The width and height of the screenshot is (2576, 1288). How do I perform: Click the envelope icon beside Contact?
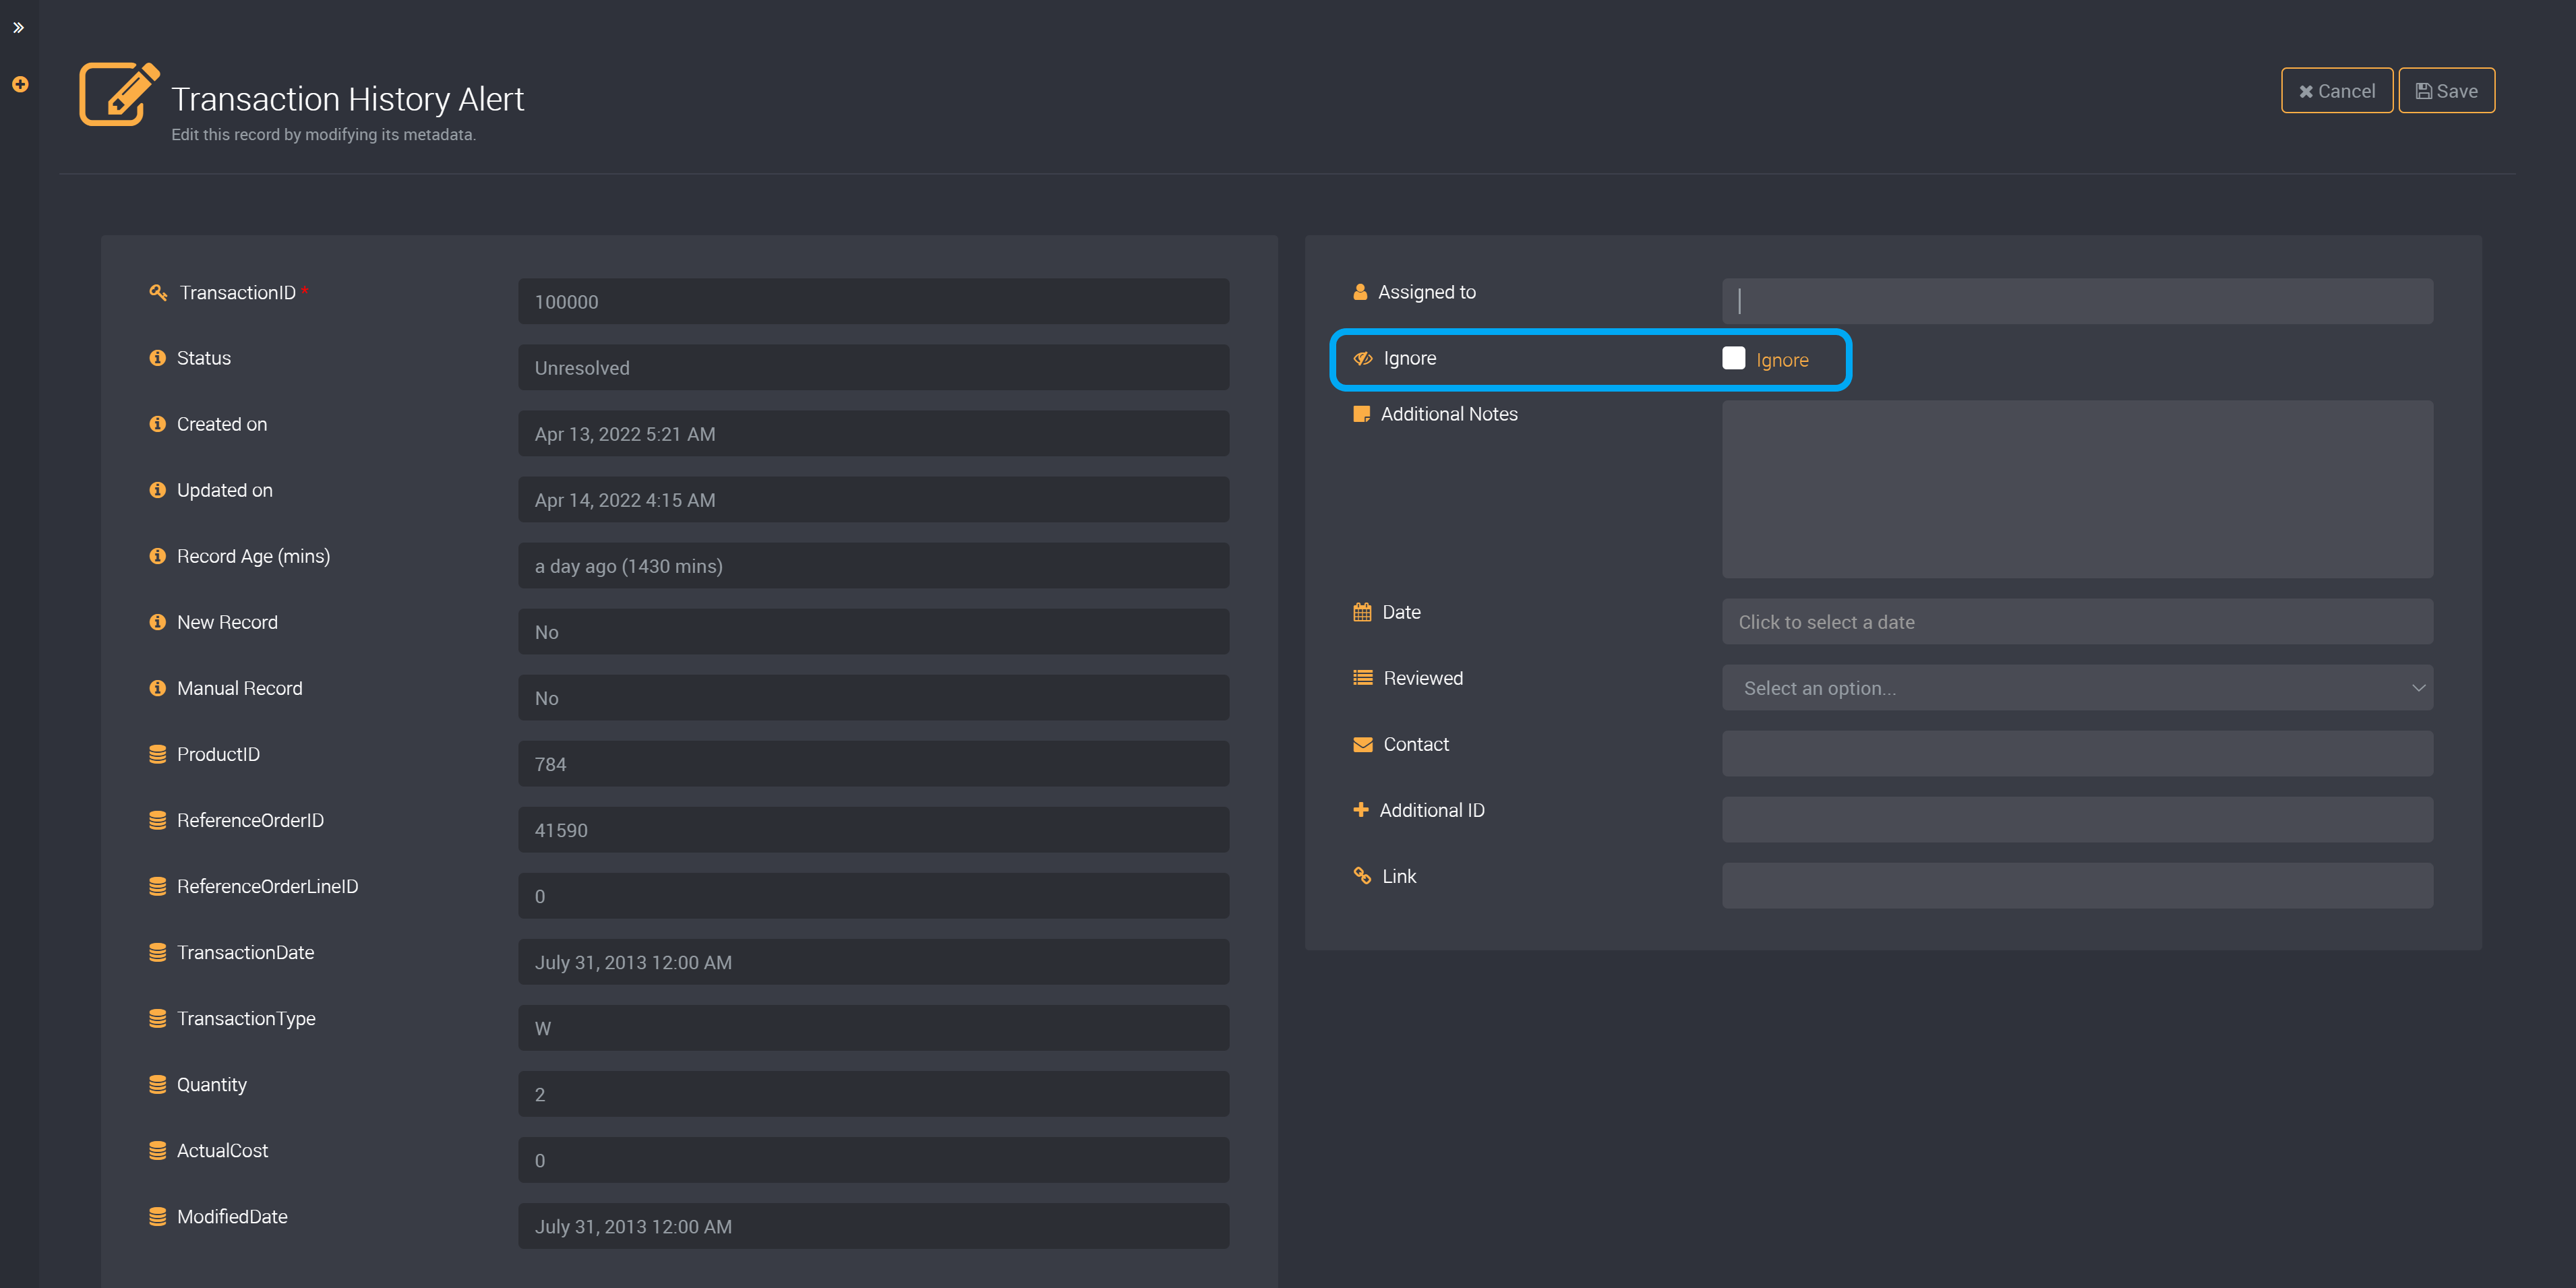click(x=1363, y=744)
